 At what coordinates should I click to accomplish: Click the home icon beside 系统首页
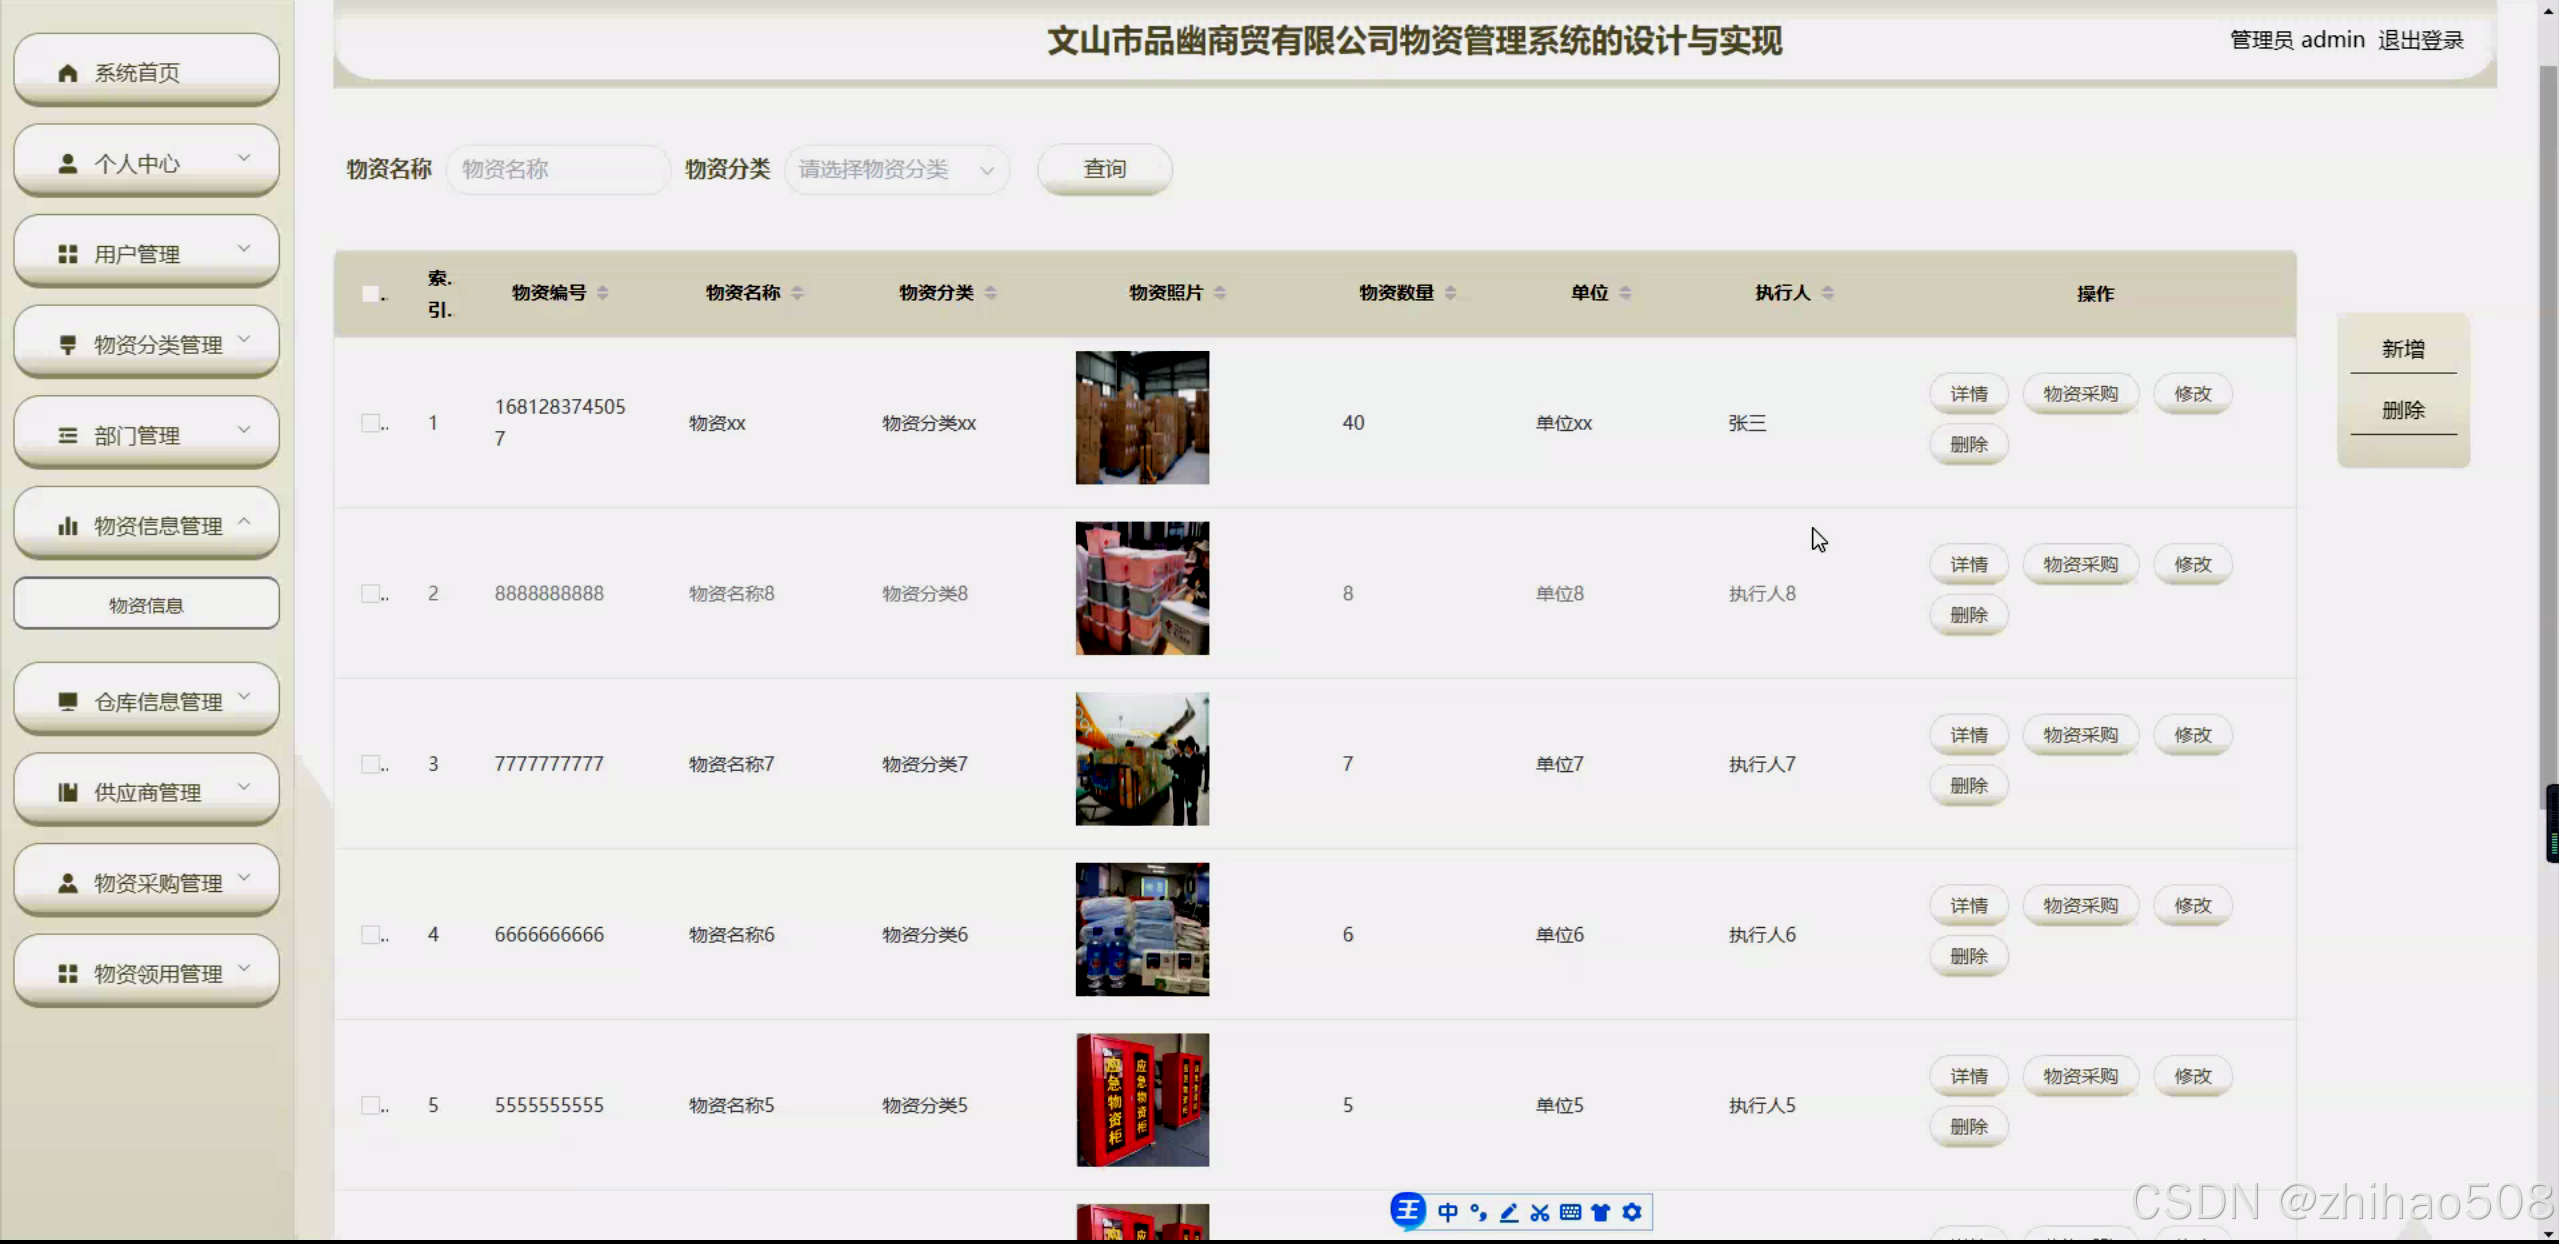click(67, 73)
